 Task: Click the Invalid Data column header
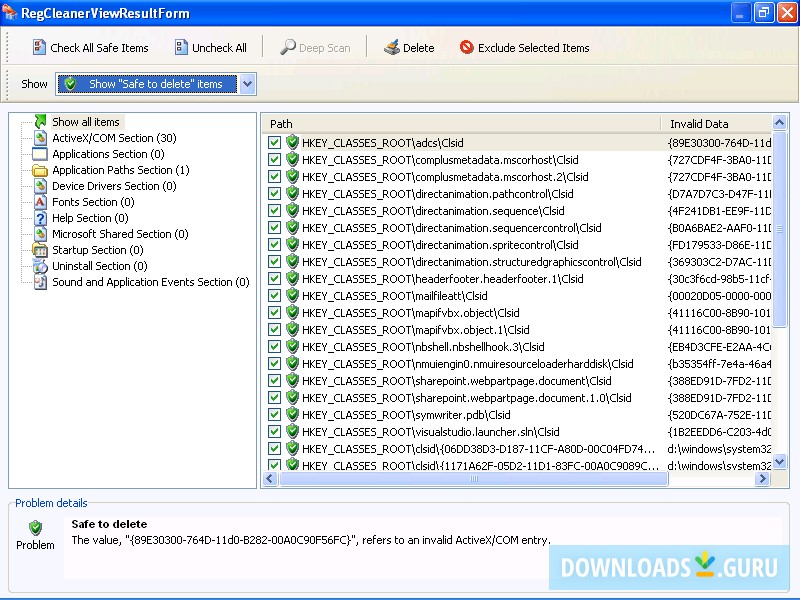pyautogui.click(x=716, y=123)
